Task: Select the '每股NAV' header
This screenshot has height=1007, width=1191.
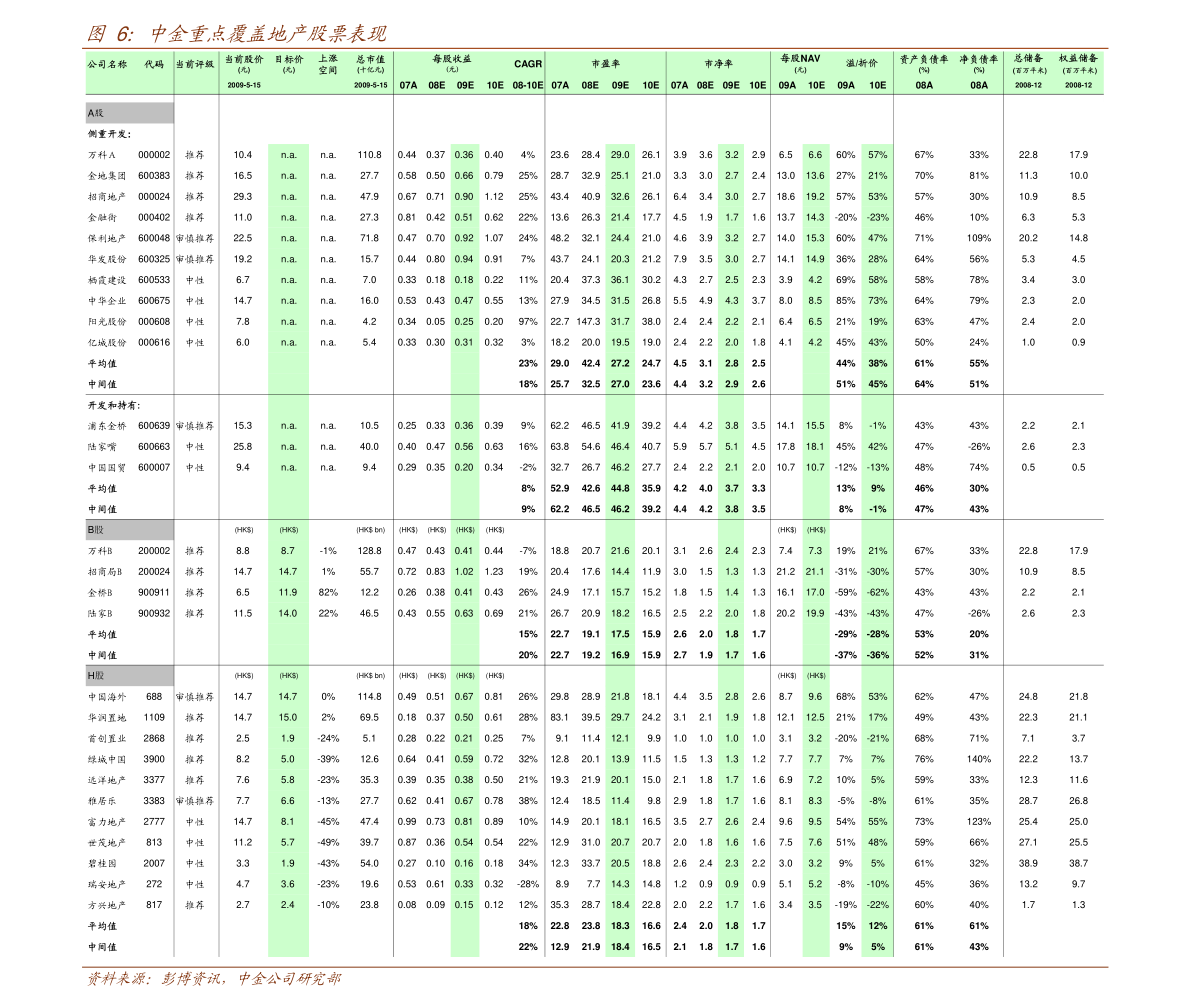Action: click(x=801, y=58)
